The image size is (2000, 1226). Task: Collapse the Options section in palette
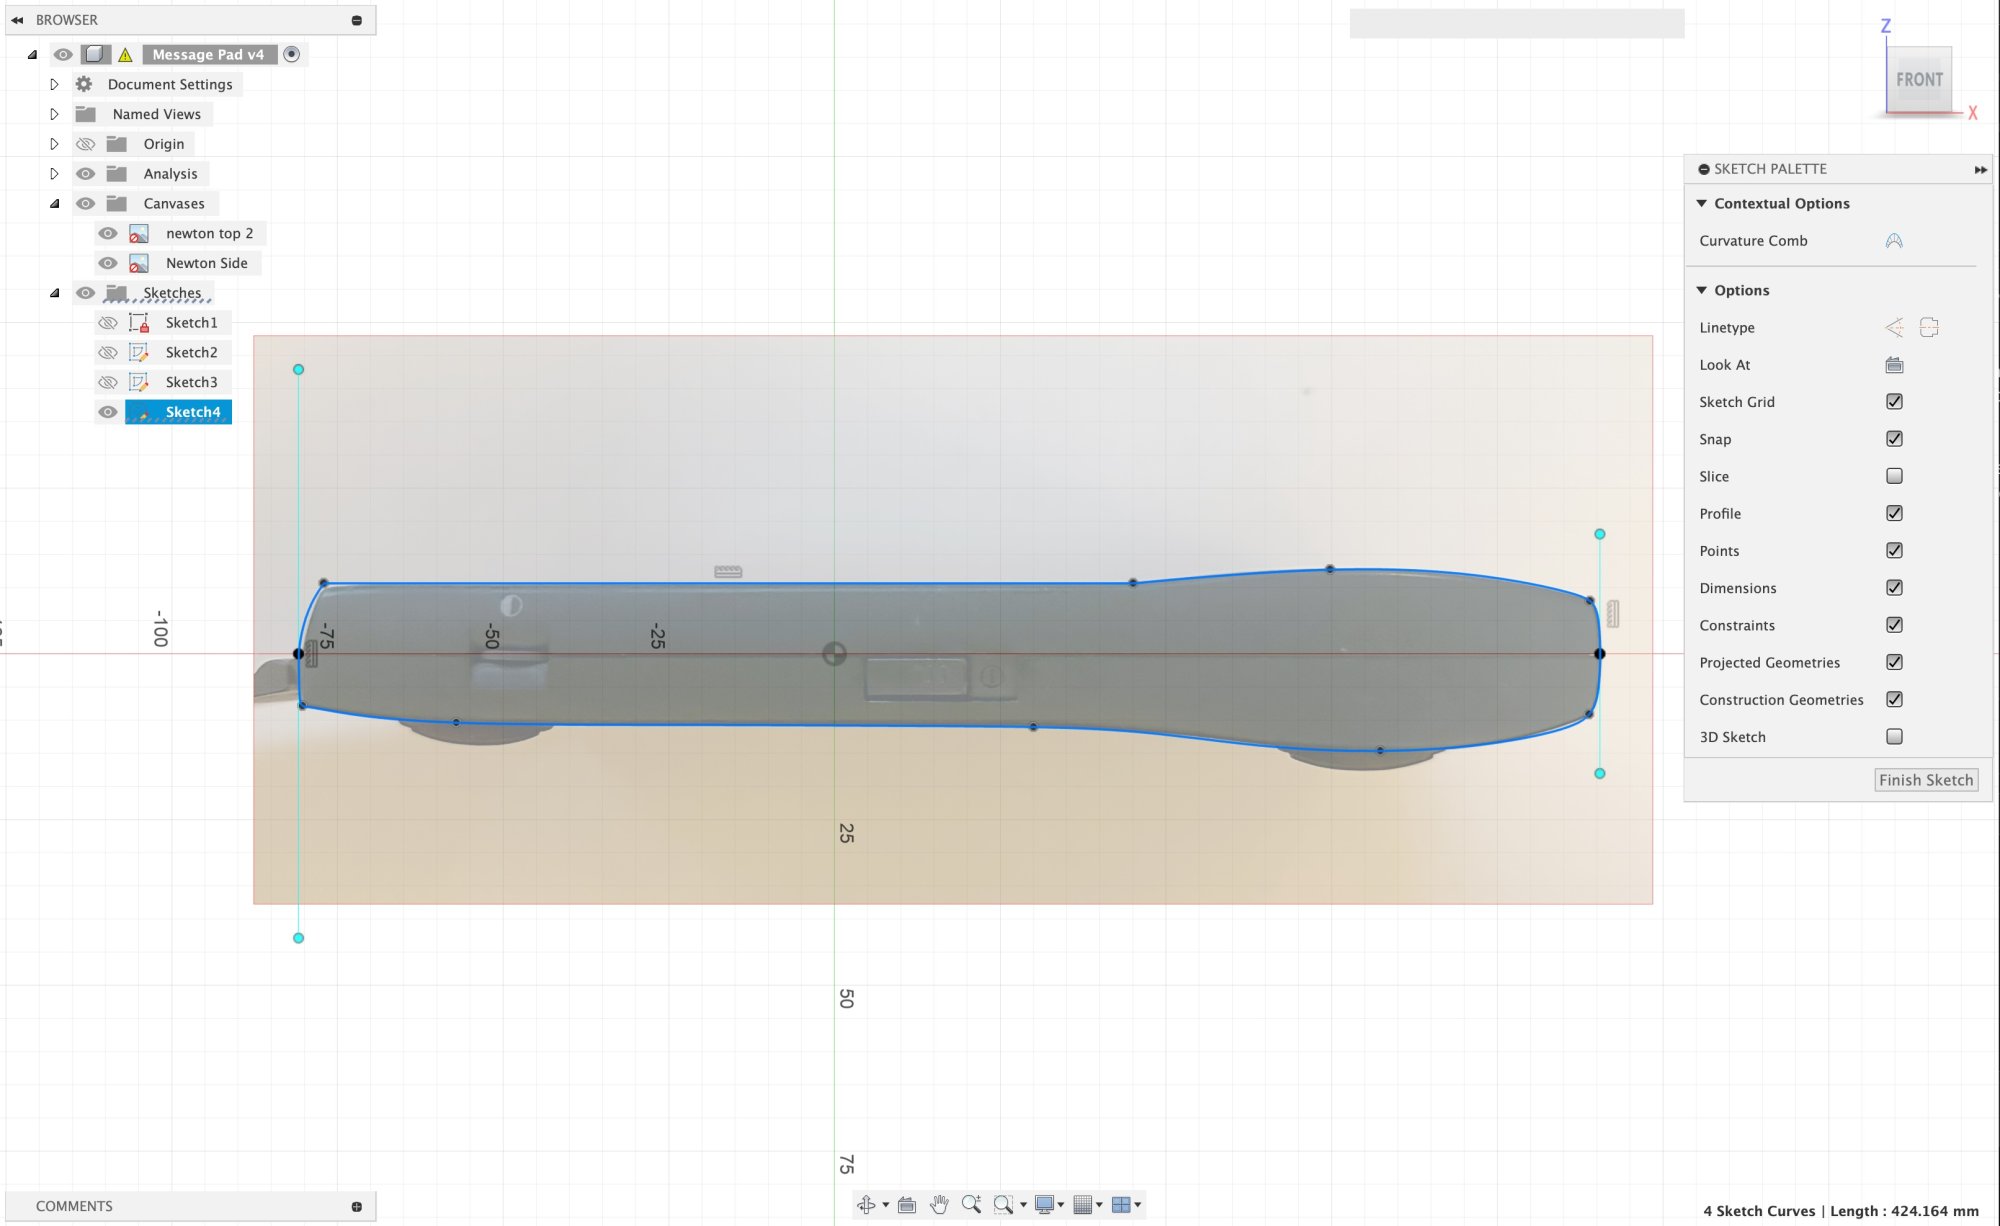tap(1702, 290)
